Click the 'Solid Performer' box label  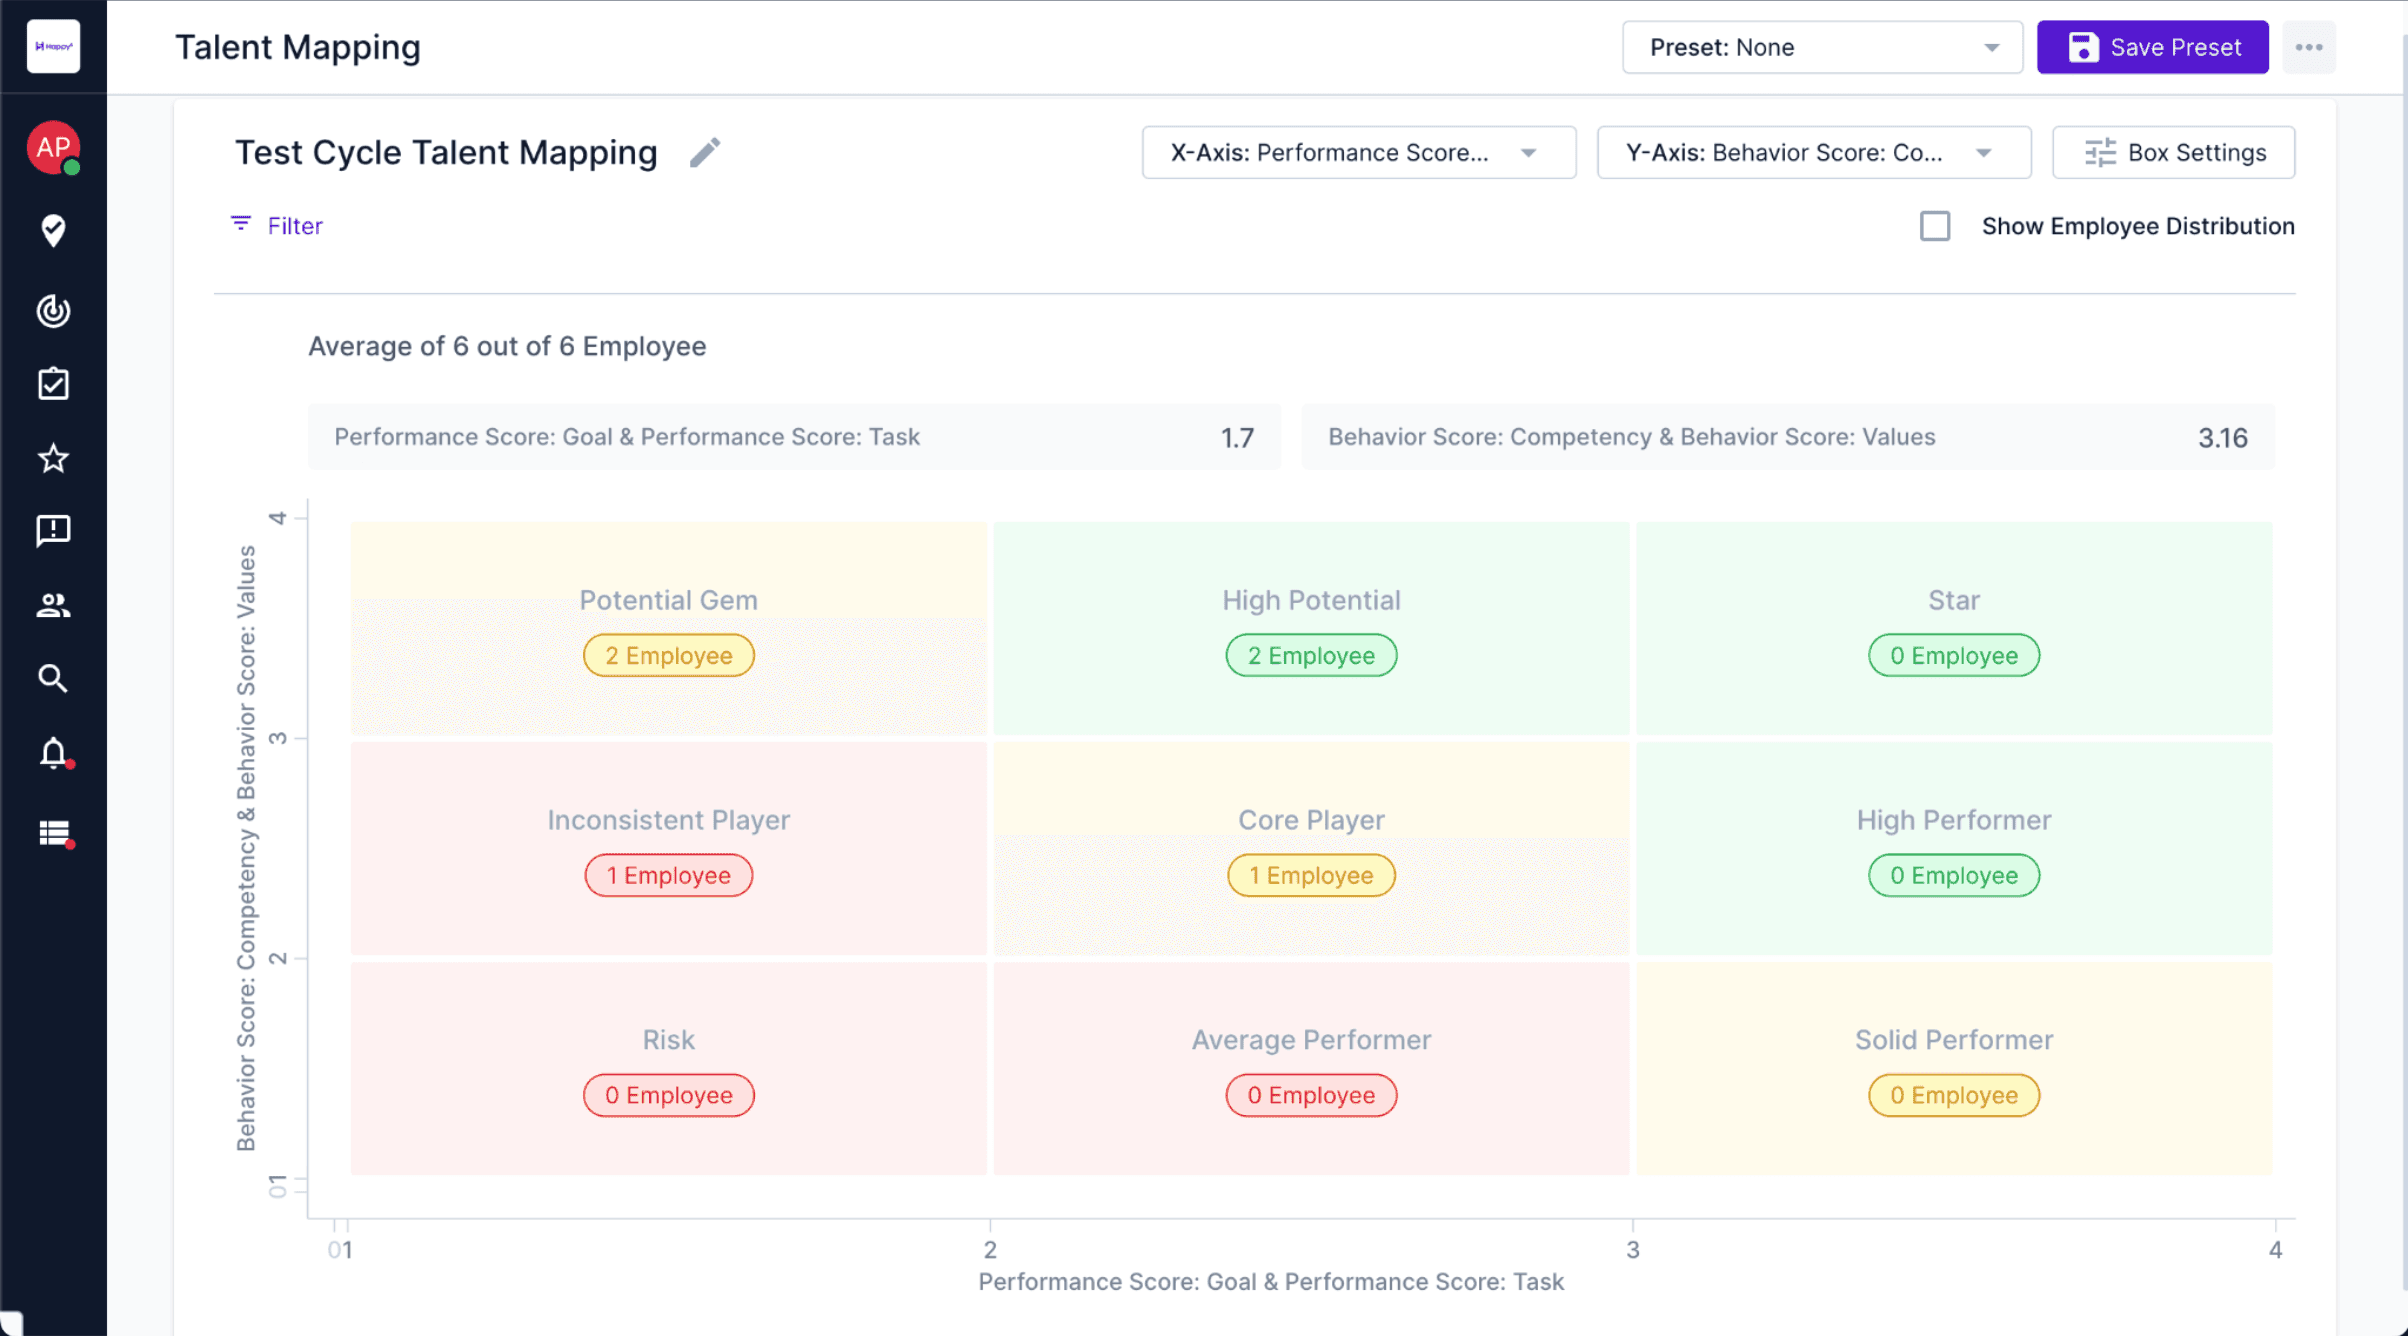coord(1954,1040)
